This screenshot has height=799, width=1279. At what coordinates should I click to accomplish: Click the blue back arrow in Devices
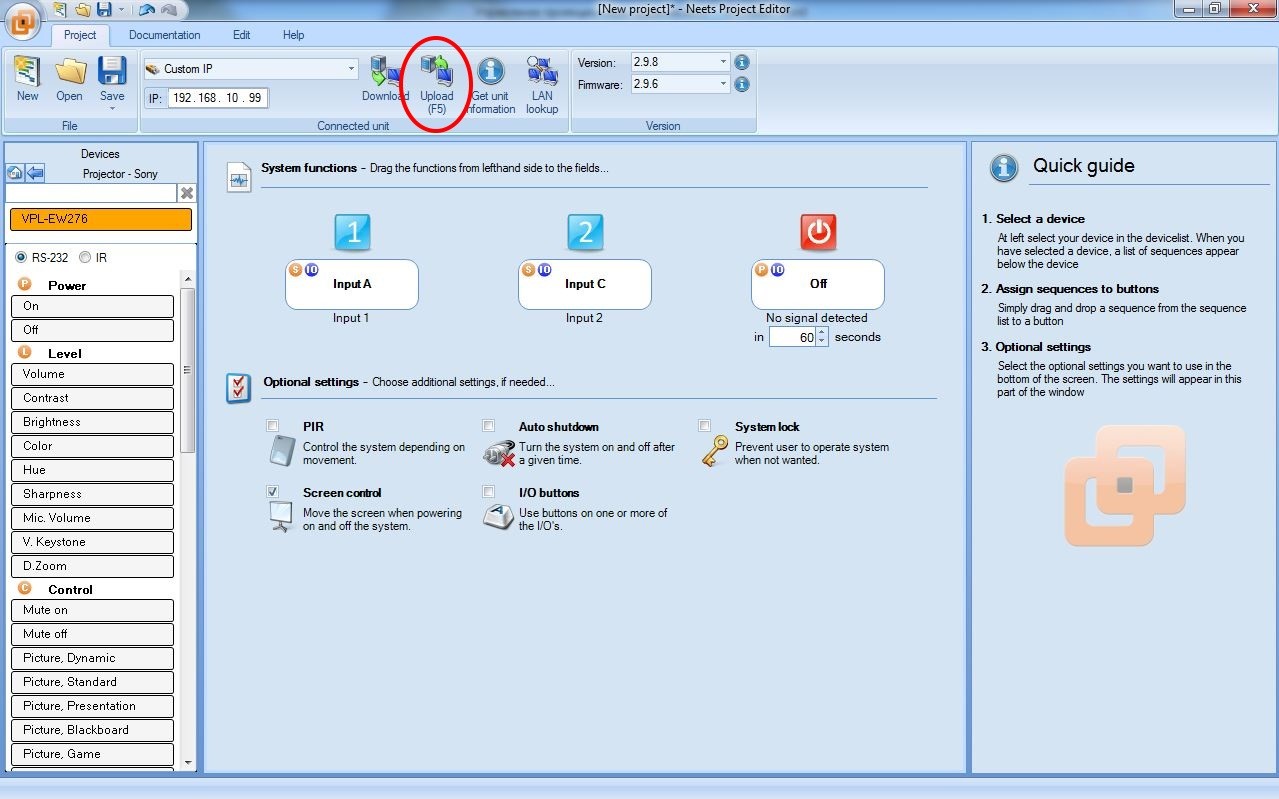pos(35,173)
